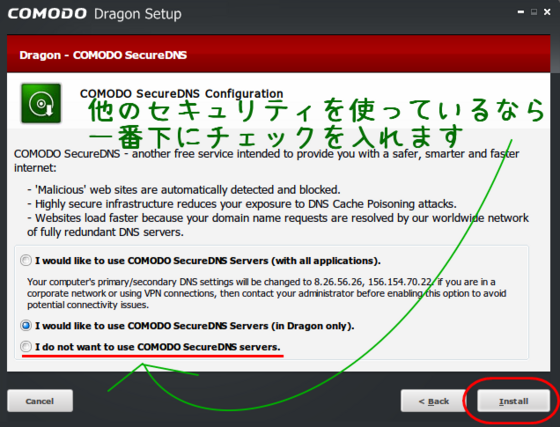This screenshot has width=560, height=427.
Task: Click the 'Malicious' web sites bullet text
Action: (x=184, y=190)
